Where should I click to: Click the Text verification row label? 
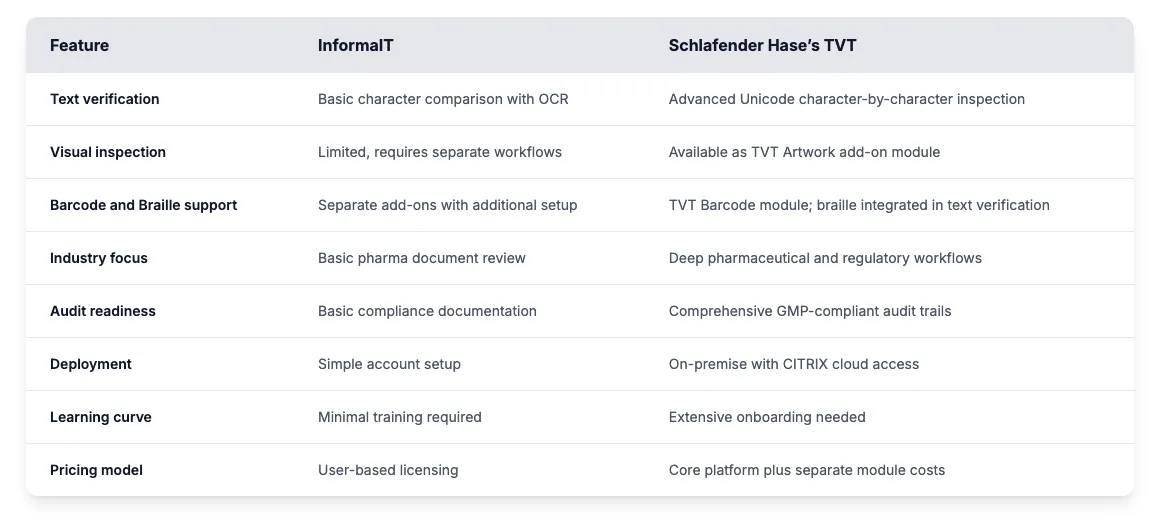pyautogui.click(x=105, y=99)
